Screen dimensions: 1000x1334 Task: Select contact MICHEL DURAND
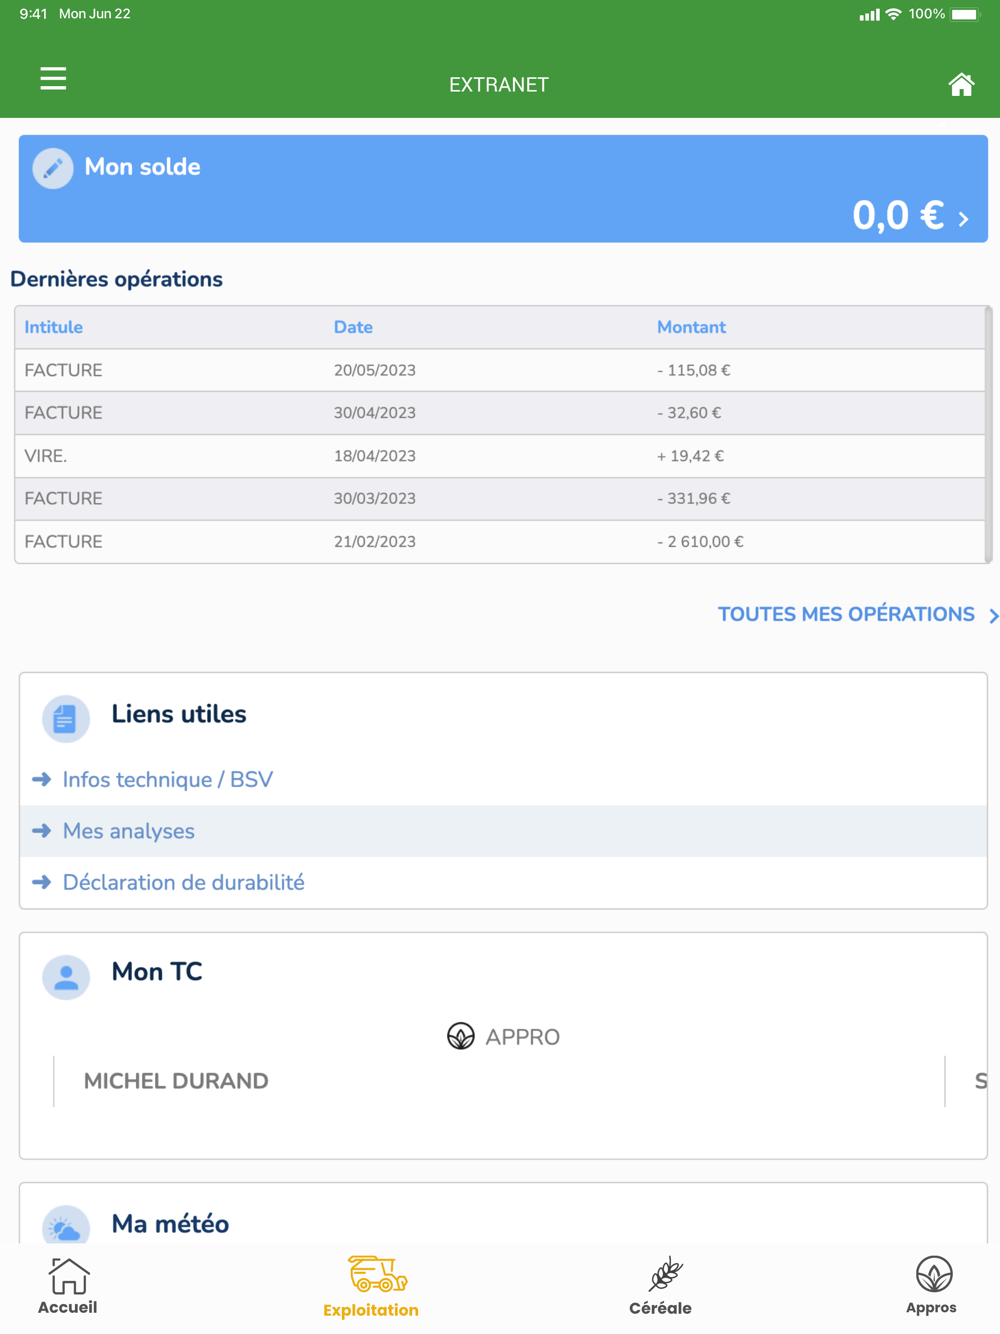click(x=176, y=1081)
